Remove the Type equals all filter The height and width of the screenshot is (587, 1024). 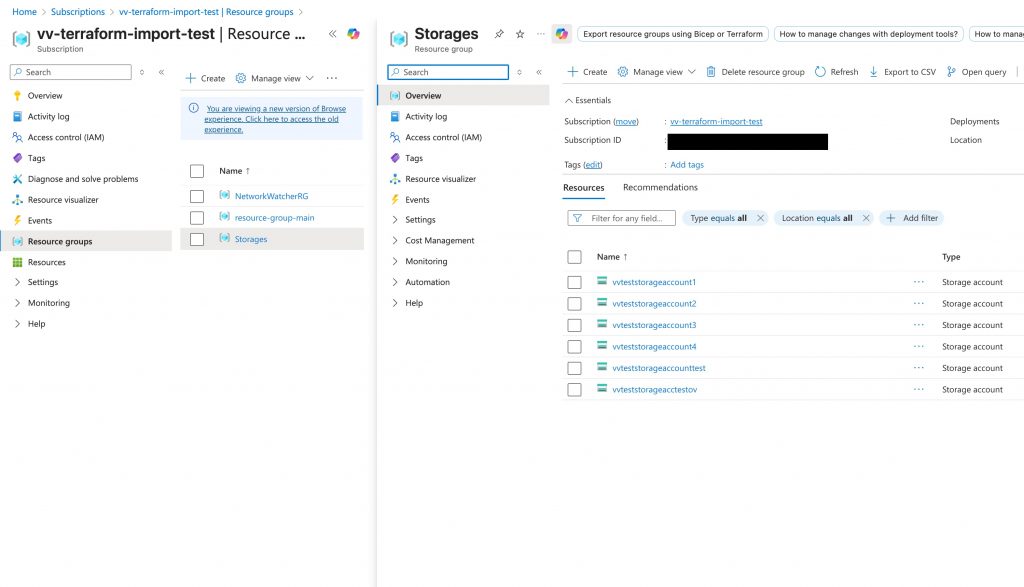click(x=760, y=218)
